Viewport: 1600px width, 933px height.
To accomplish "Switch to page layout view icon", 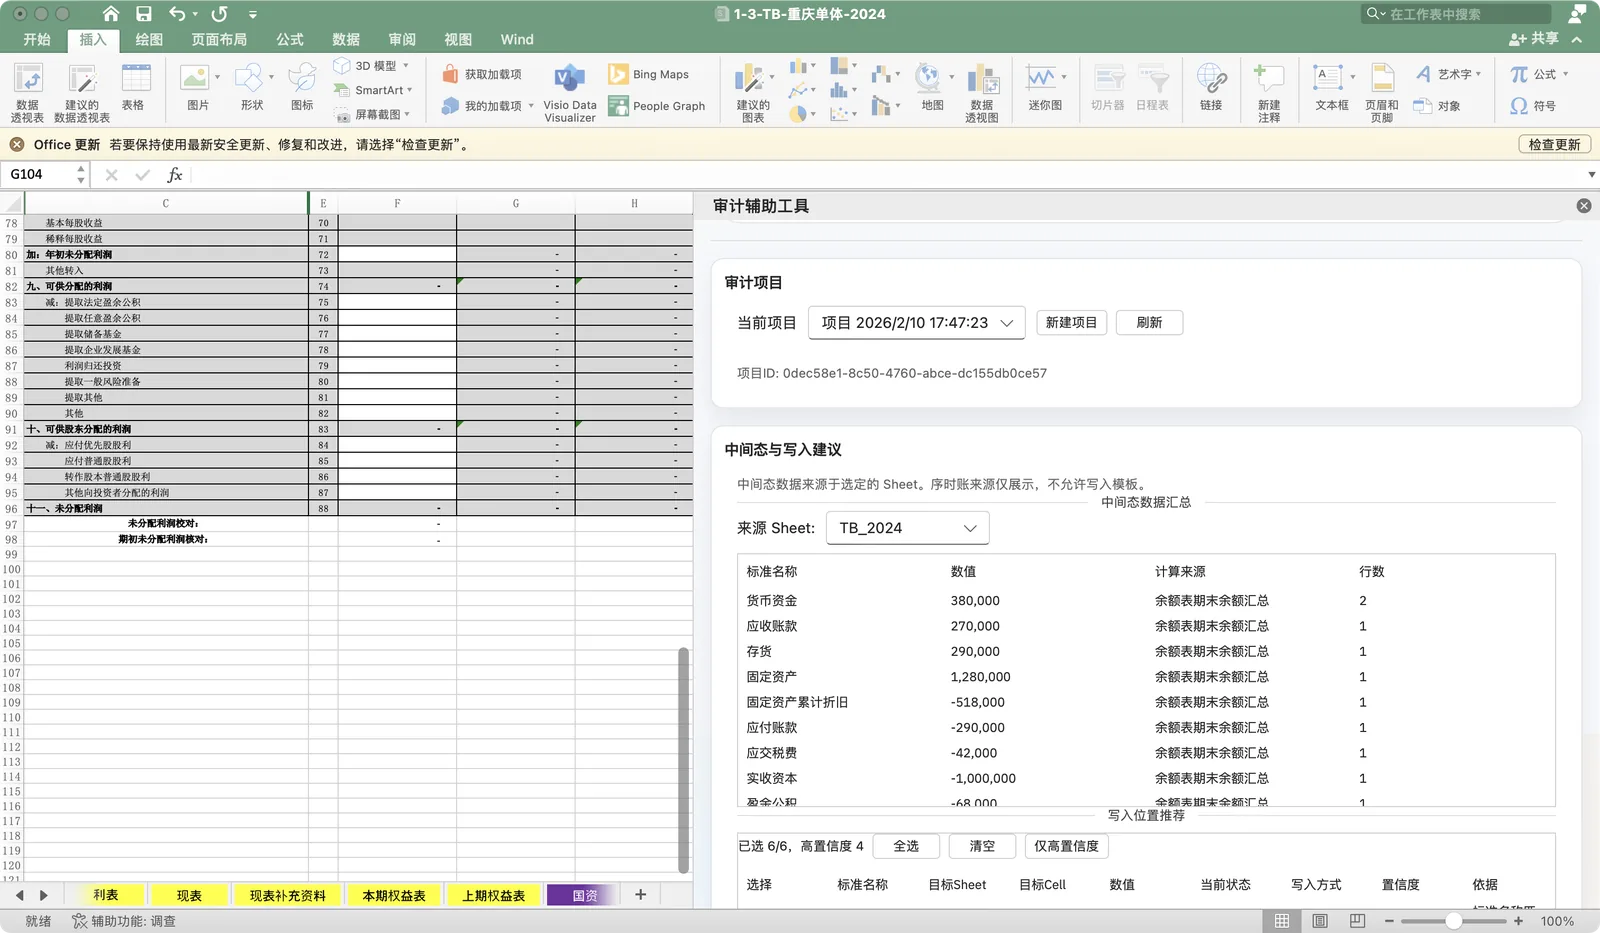I will 1320,921.
